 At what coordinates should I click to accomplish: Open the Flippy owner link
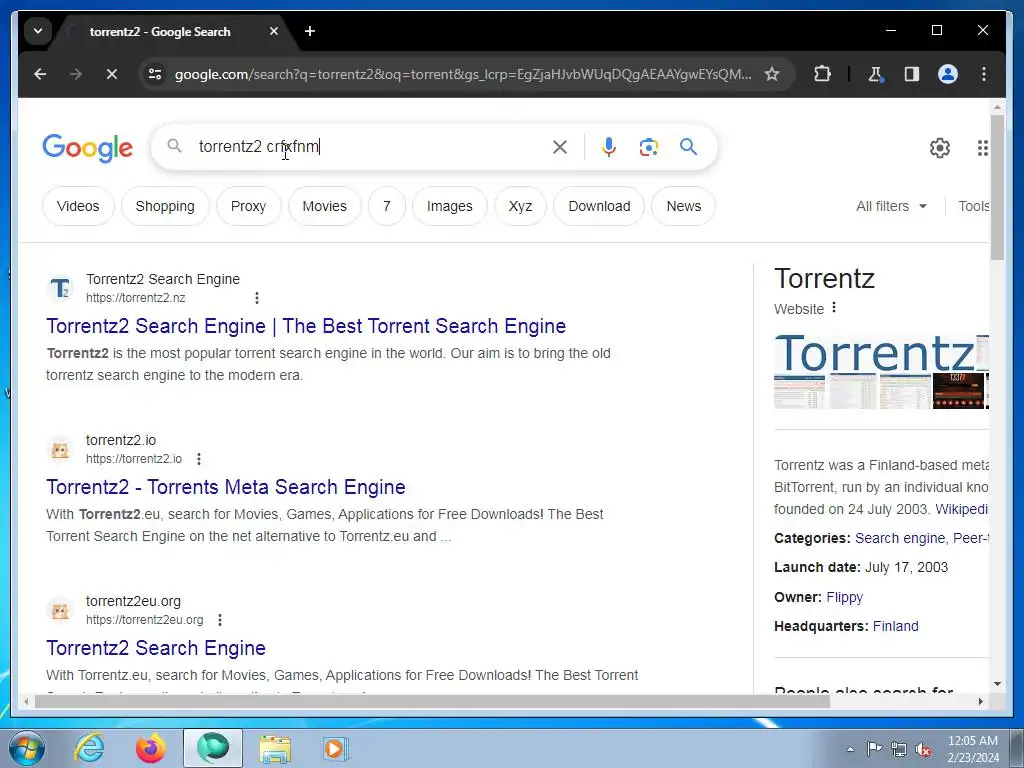844,597
